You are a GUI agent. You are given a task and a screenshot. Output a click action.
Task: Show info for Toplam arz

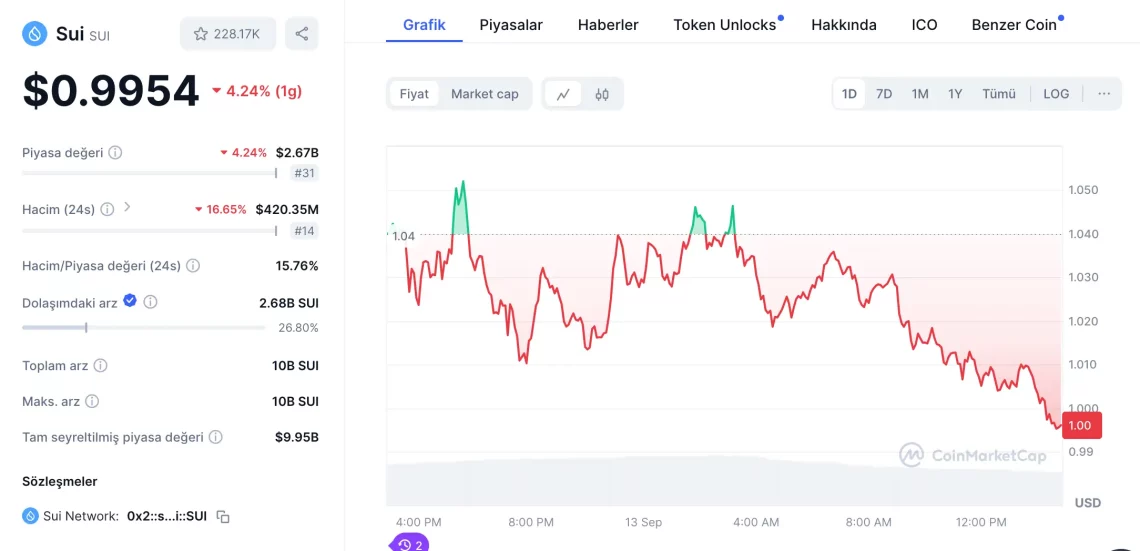tap(100, 366)
